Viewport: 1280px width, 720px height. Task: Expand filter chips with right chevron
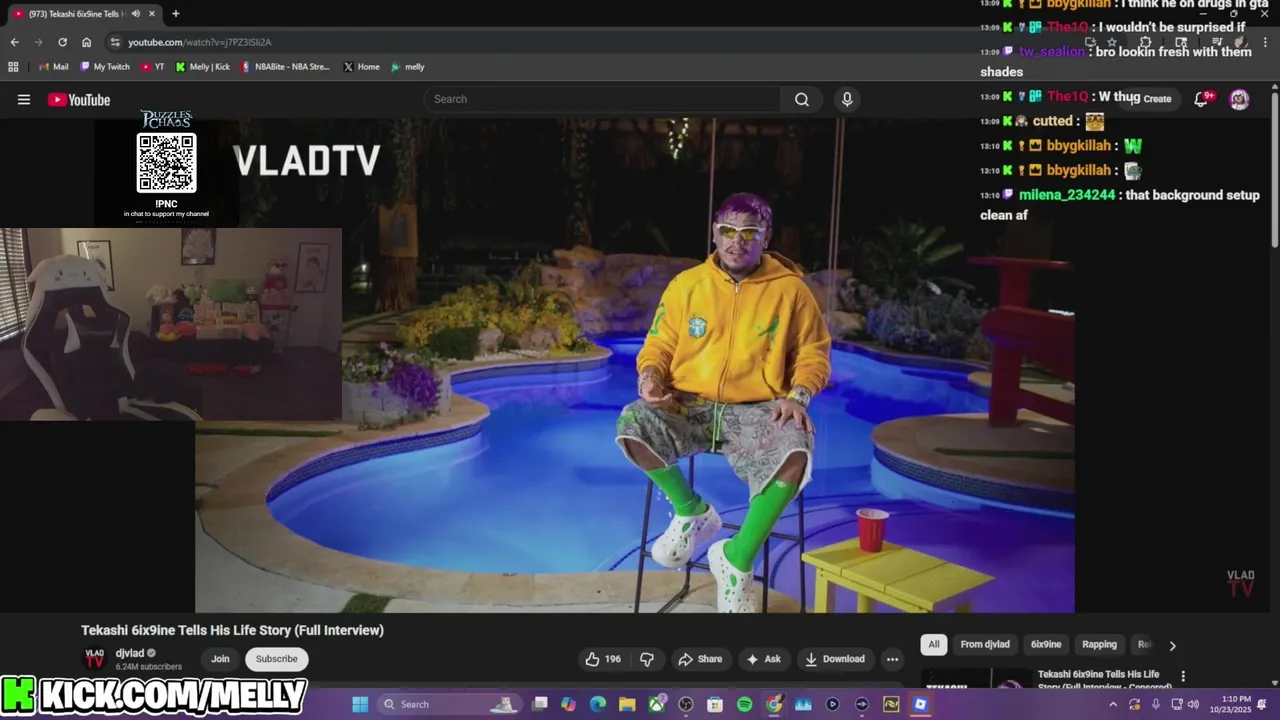click(x=1172, y=645)
